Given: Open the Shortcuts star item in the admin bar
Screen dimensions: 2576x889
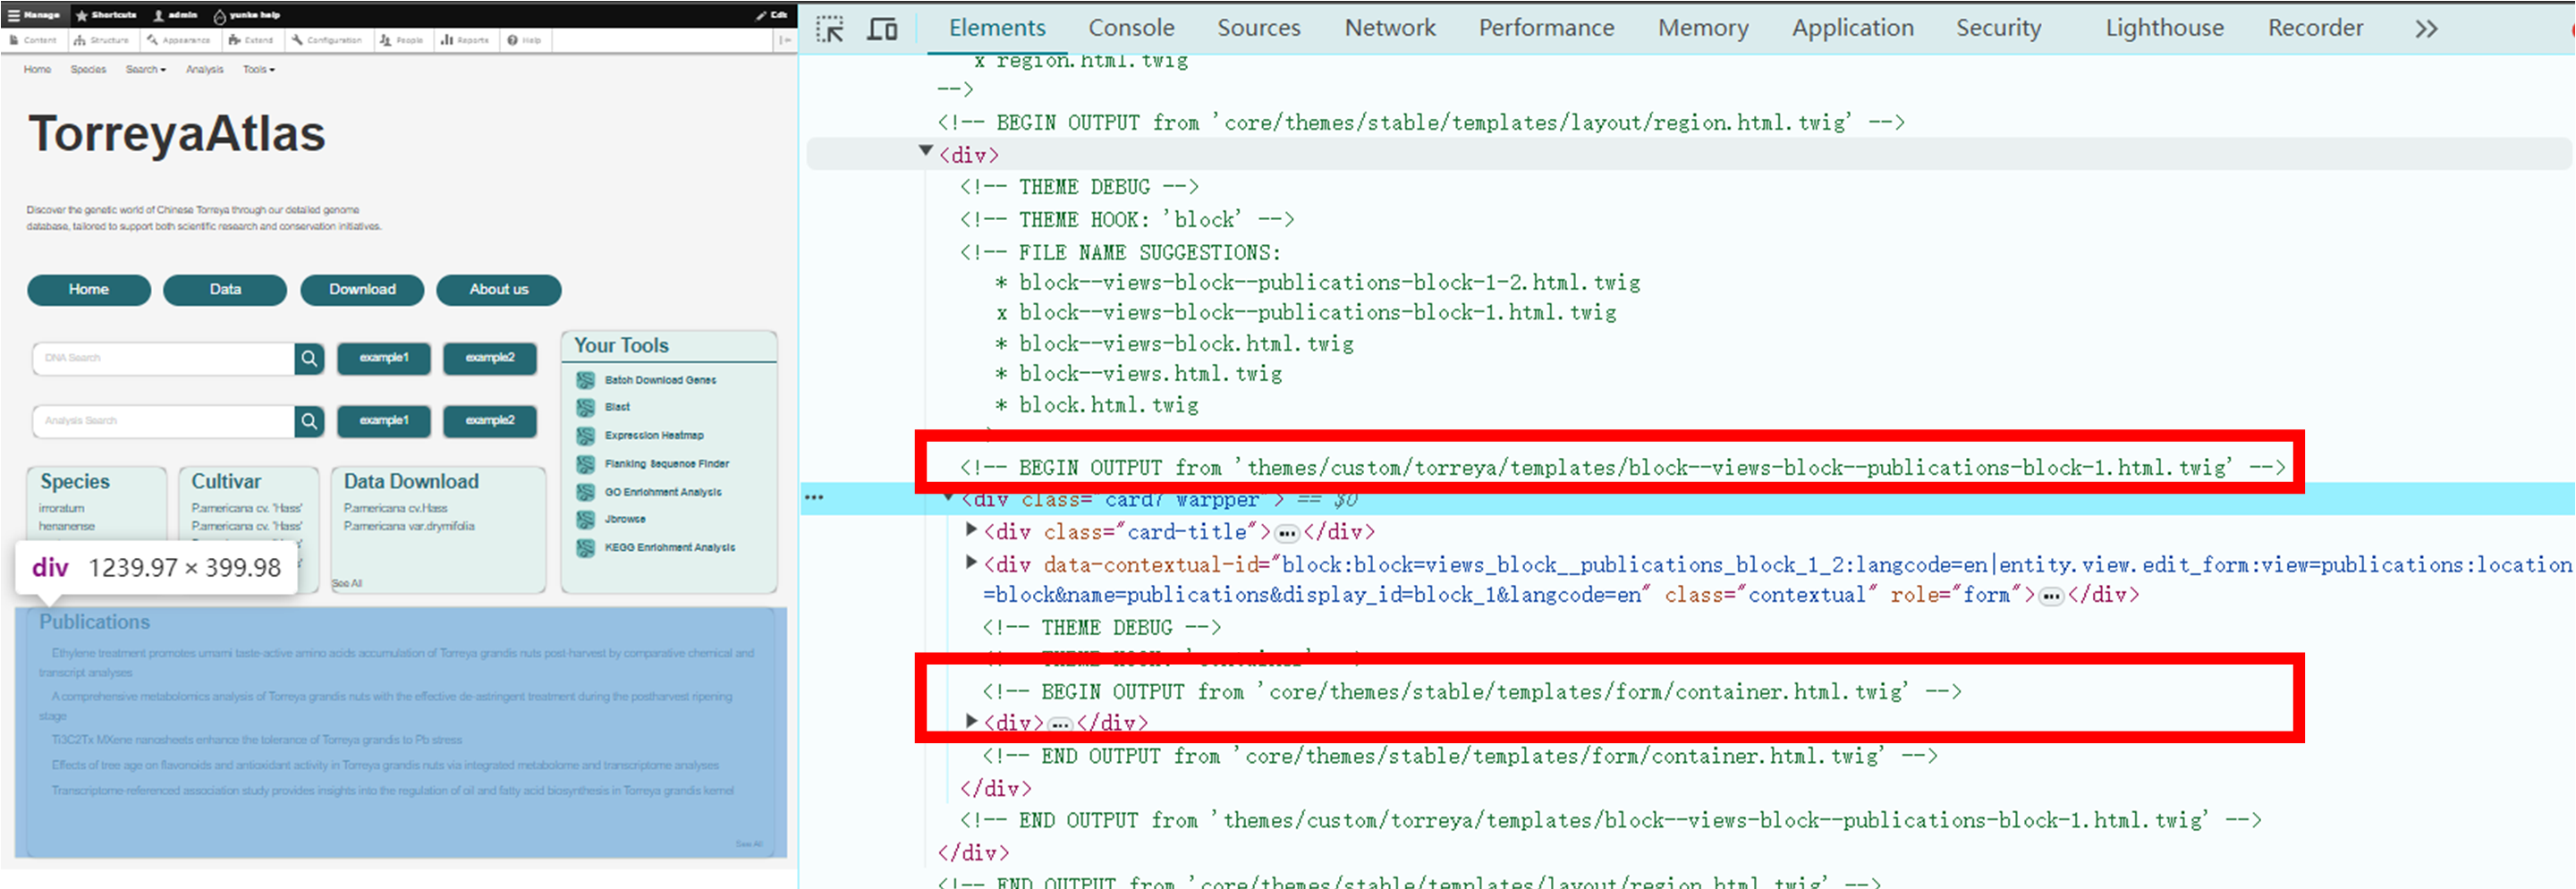Looking at the screenshot, I should [x=107, y=15].
